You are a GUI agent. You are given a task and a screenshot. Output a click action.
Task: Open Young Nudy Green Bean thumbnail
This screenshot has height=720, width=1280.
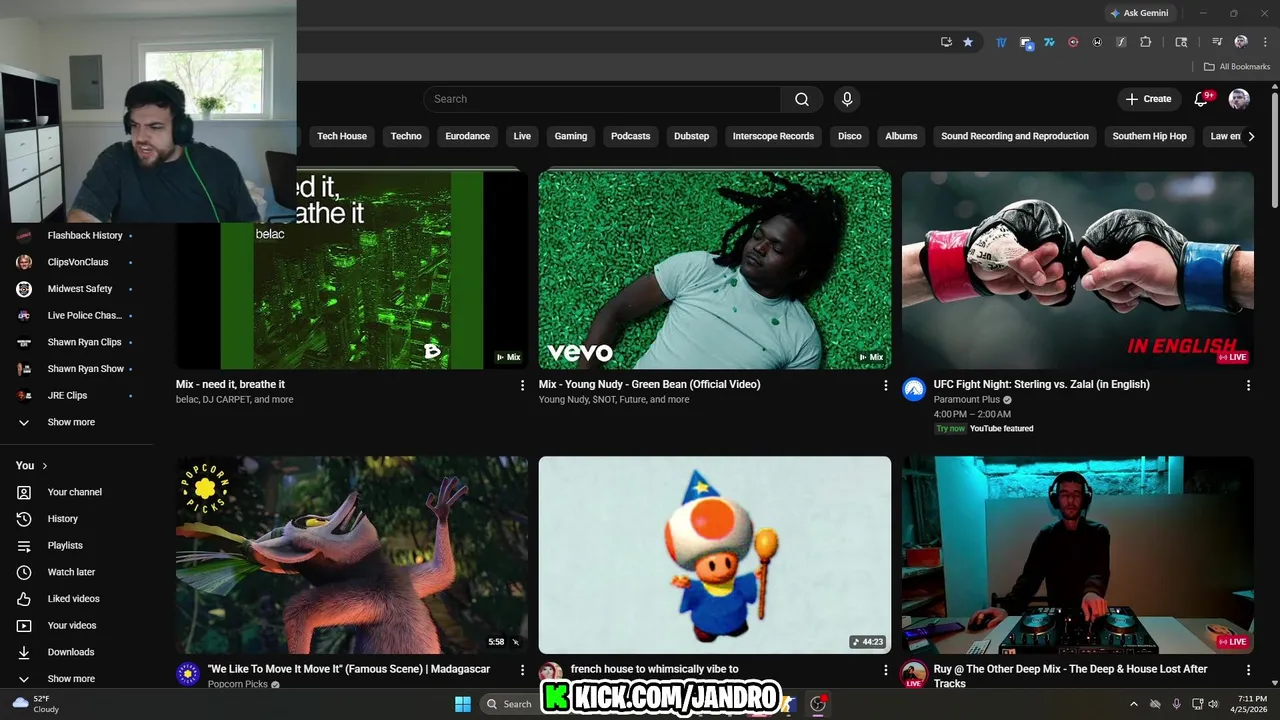pos(715,270)
